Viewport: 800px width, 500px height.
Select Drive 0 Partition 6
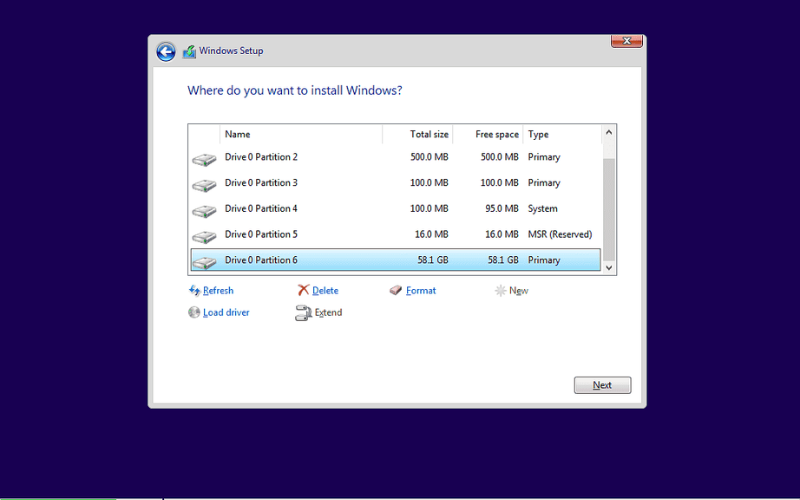(395, 260)
